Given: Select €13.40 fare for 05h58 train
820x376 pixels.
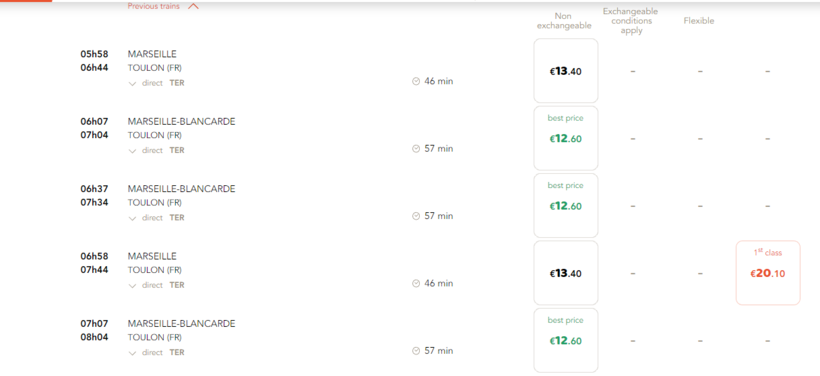Looking at the screenshot, I should [x=566, y=71].
